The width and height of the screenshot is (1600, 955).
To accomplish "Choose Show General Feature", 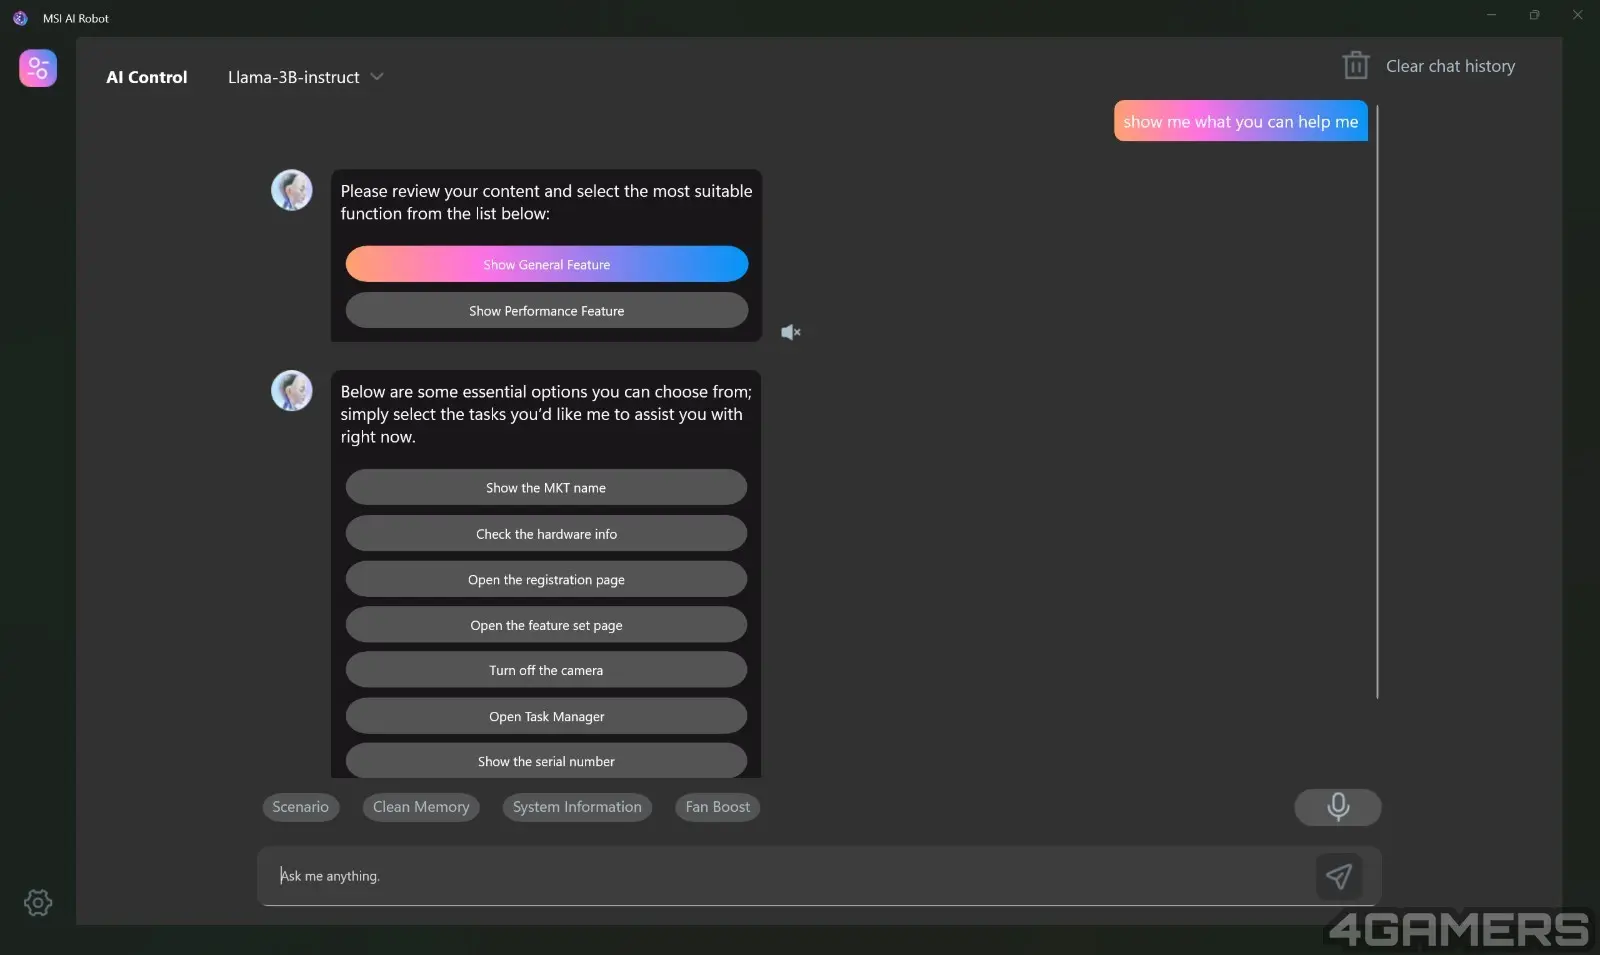I will pos(547,264).
